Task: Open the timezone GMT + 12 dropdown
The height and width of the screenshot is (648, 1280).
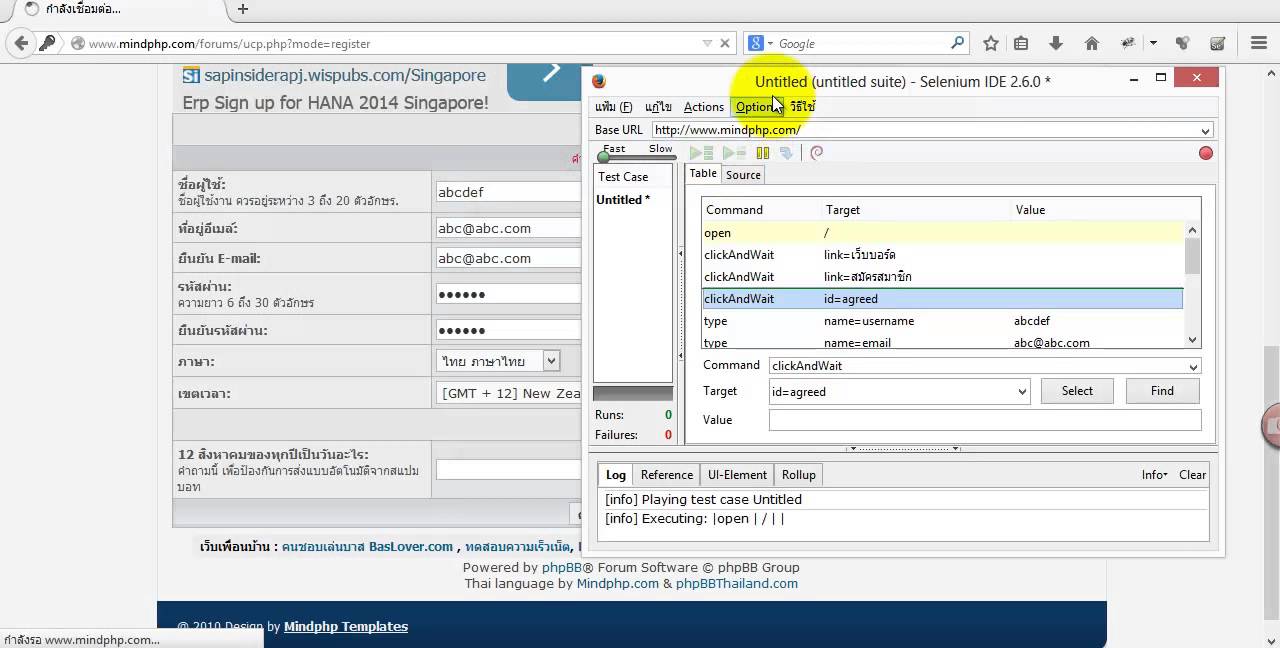Action: point(509,393)
